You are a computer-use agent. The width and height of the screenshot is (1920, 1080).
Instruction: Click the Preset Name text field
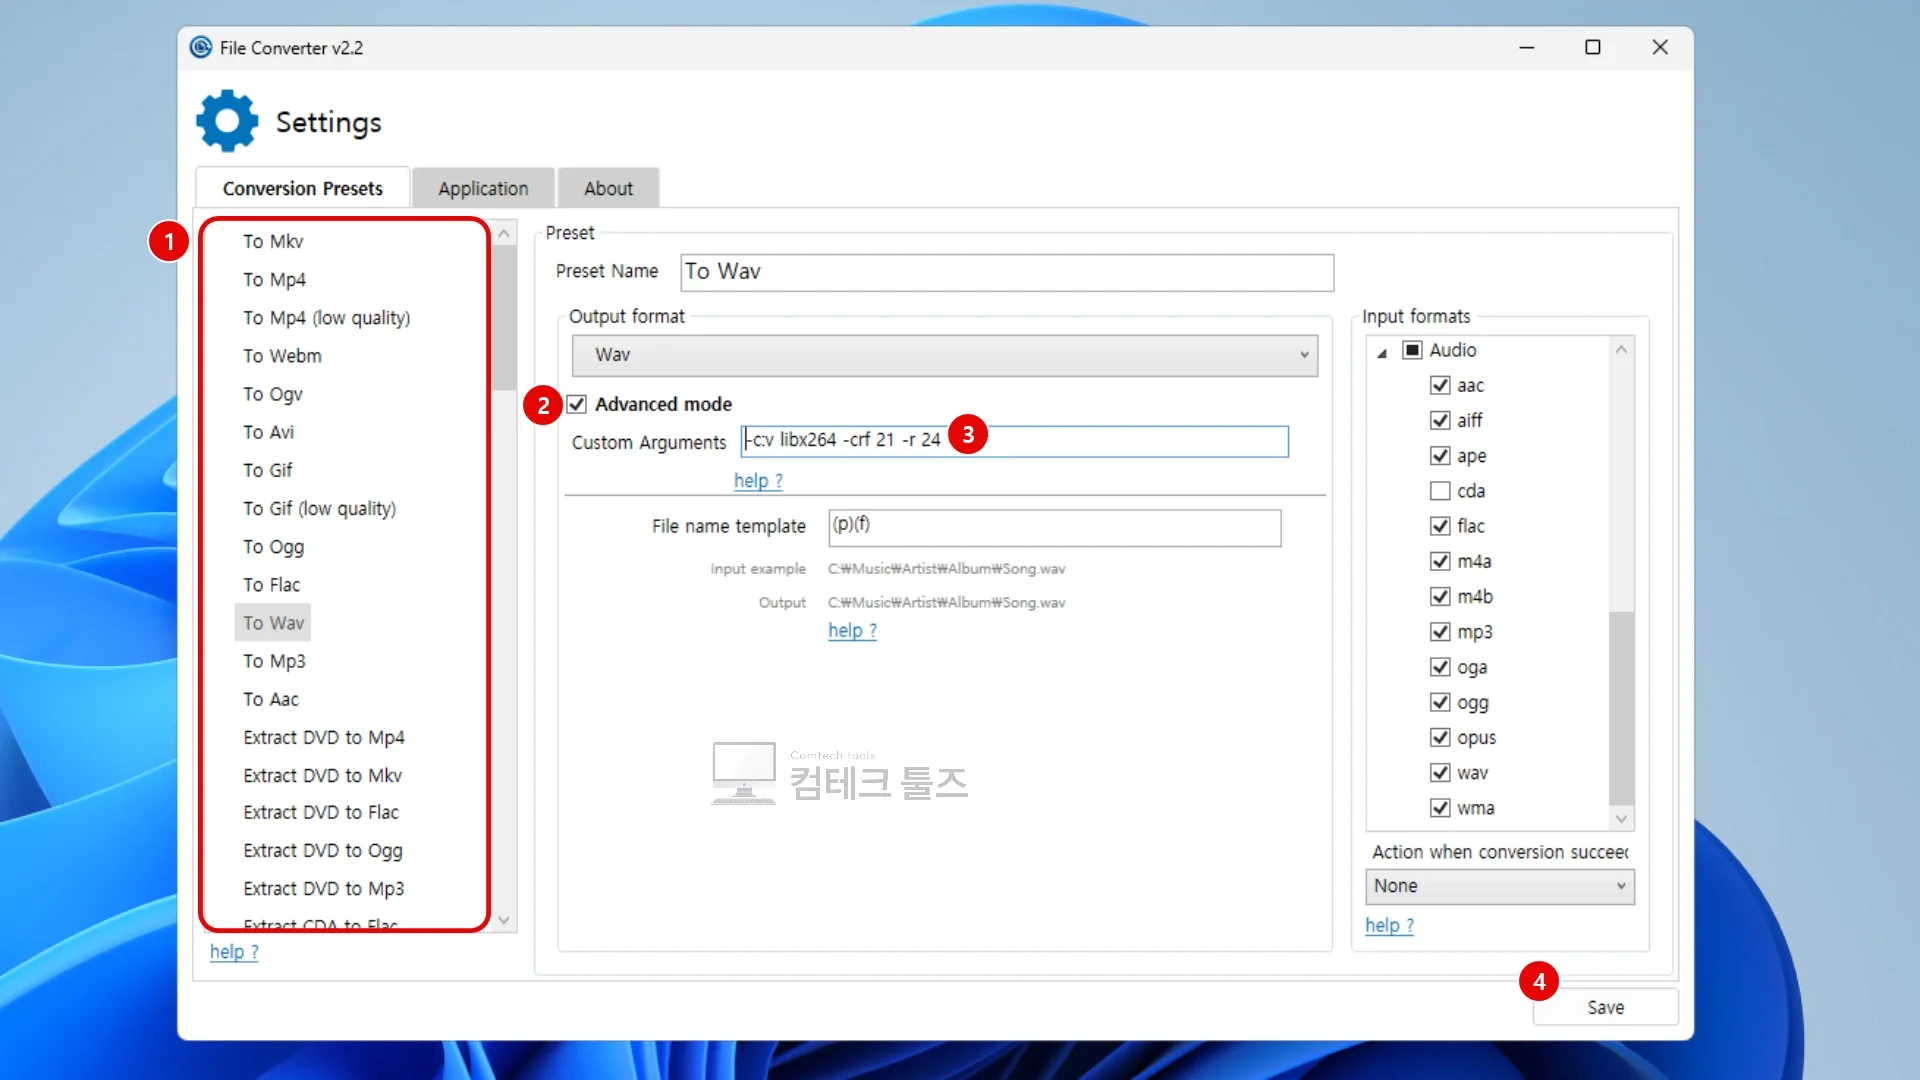click(x=1007, y=272)
